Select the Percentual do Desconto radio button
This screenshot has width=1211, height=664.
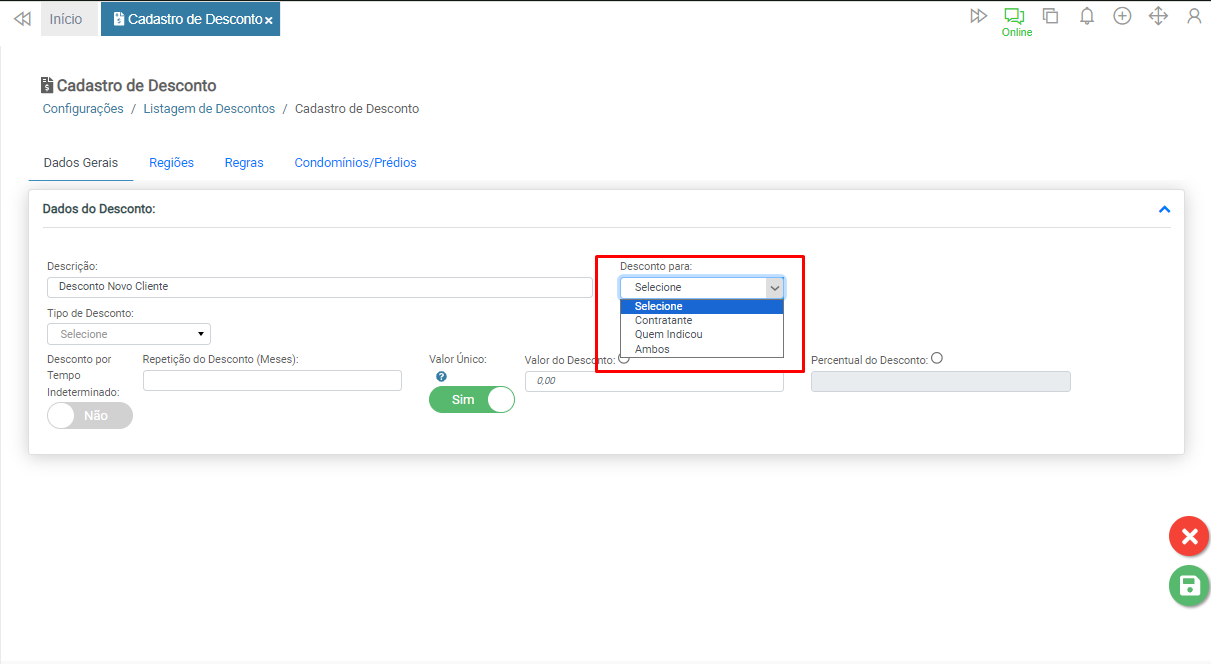[937, 359]
